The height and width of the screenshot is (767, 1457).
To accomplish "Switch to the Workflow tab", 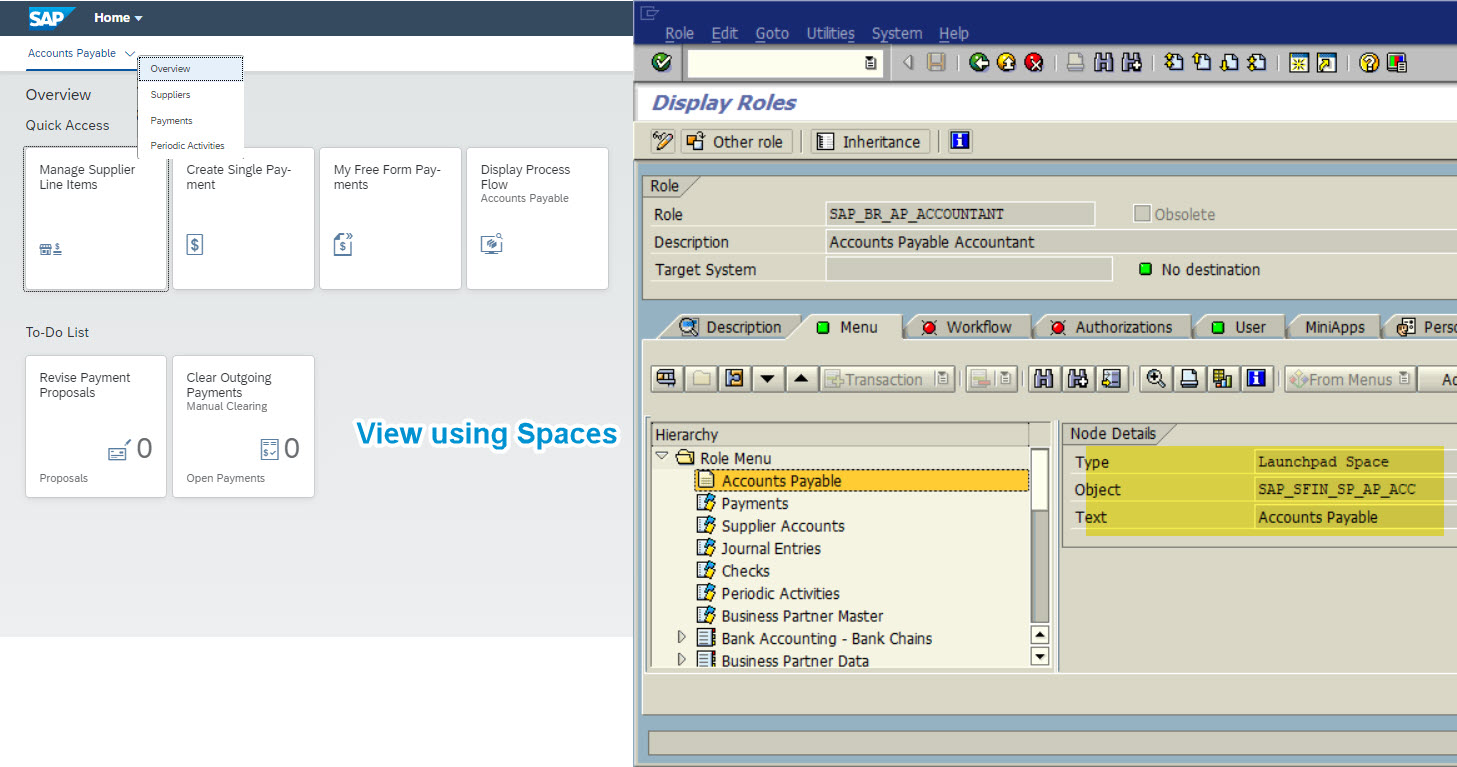I will (967, 327).
